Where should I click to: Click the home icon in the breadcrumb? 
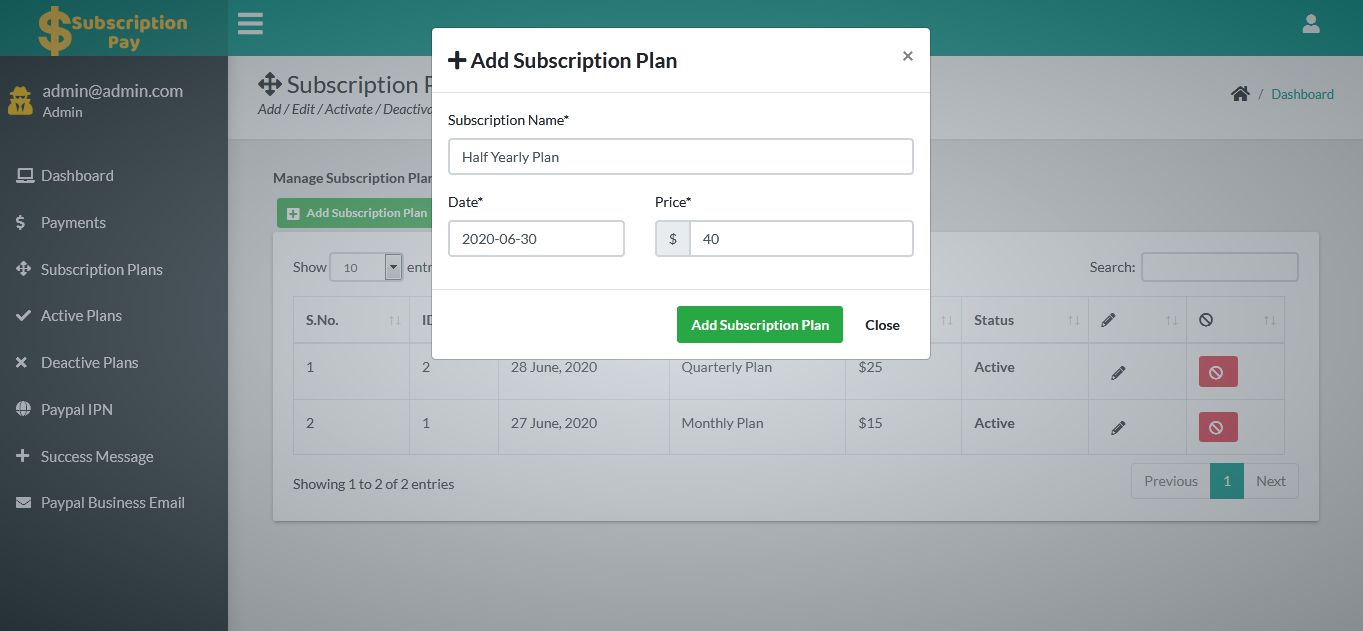pos(1240,92)
